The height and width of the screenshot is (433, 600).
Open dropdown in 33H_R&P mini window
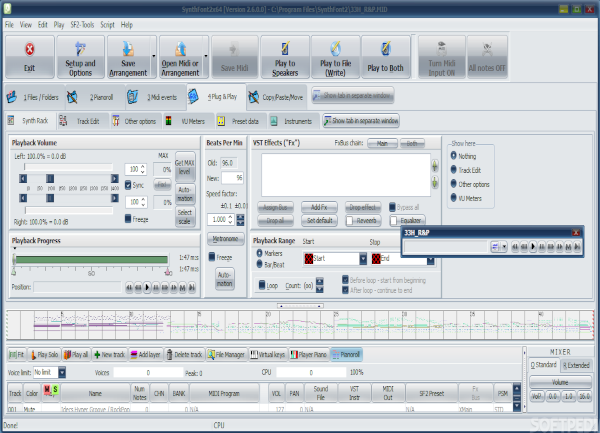pyautogui.click(x=504, y=247)
